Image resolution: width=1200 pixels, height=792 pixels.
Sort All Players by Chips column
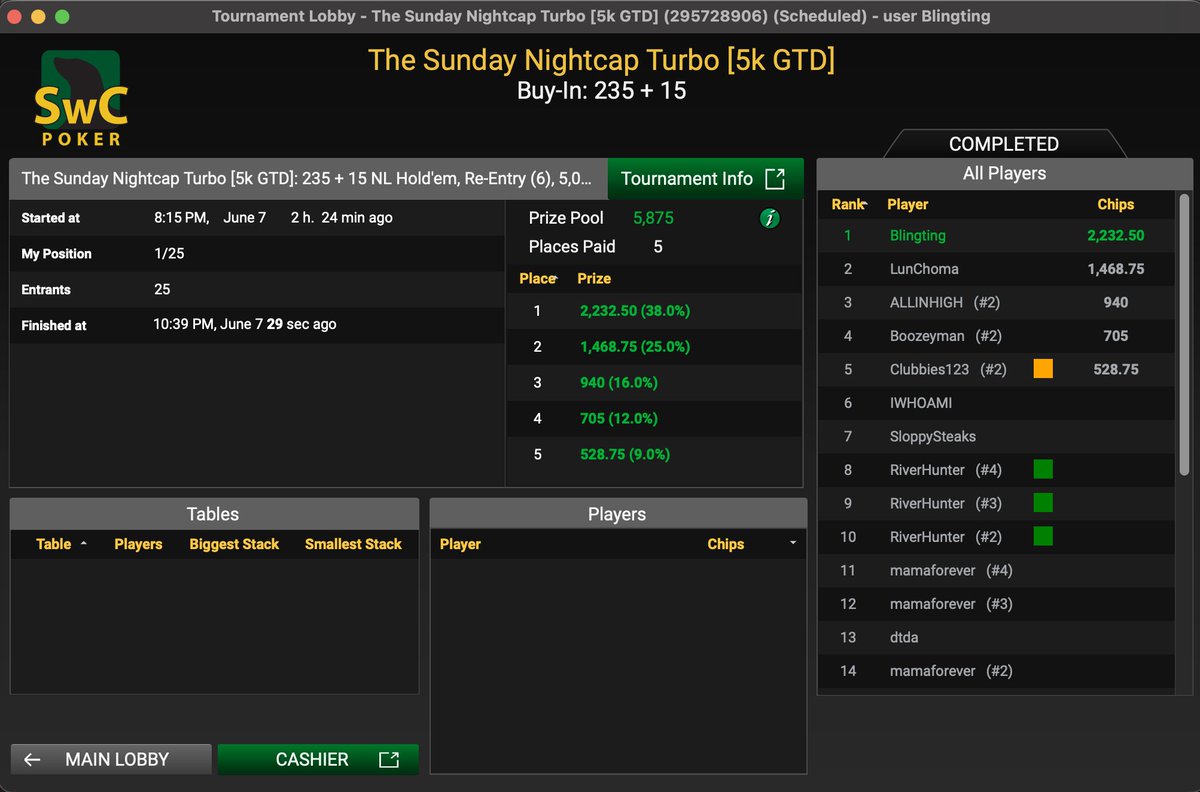coord(1115,204)
